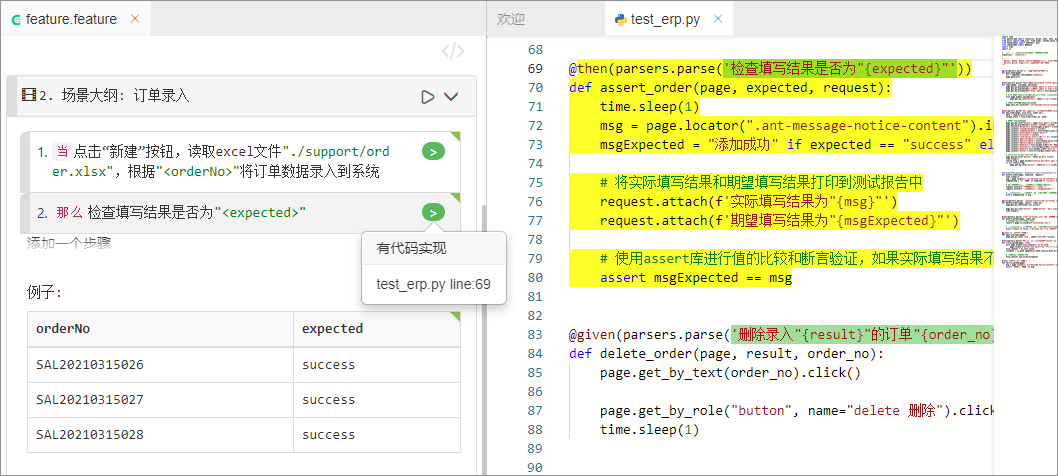Viewport: 1058px width, 476px height.
Task: Click green arrow badge on step 1
Action: pyautogui.click(x=433, y=152)
